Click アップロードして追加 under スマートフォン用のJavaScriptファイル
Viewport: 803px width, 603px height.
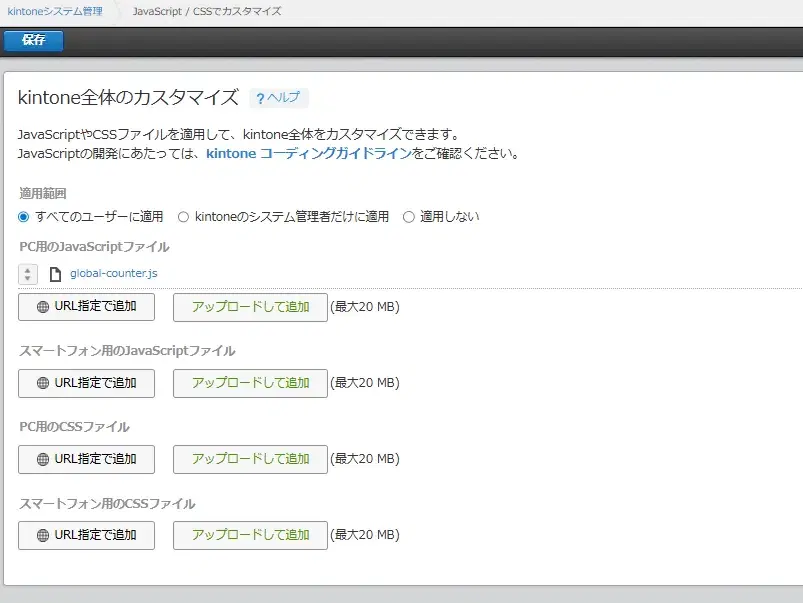point(250,383)
